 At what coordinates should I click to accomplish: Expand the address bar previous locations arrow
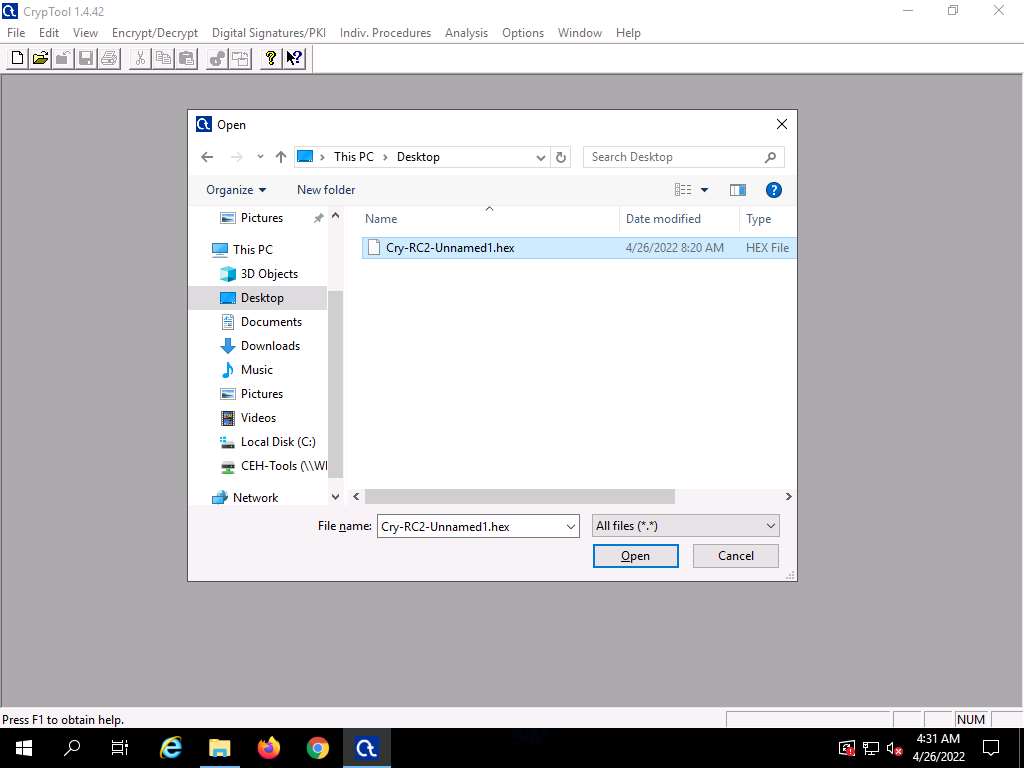coord(541,157)
